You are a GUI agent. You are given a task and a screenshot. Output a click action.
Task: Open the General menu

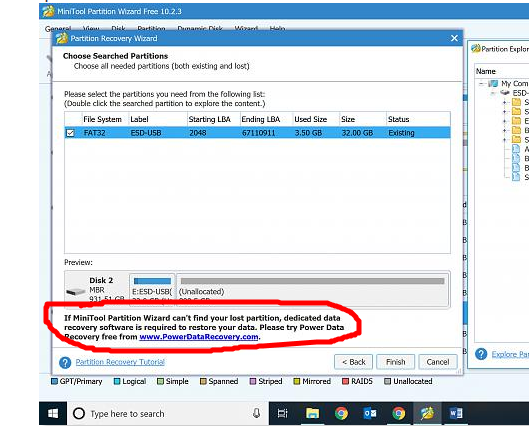click(58, 28)
